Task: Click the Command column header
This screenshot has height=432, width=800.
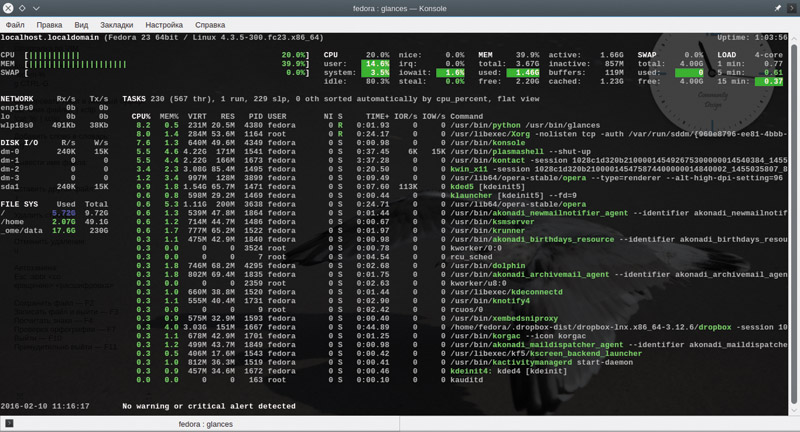Action: (466, 116)
